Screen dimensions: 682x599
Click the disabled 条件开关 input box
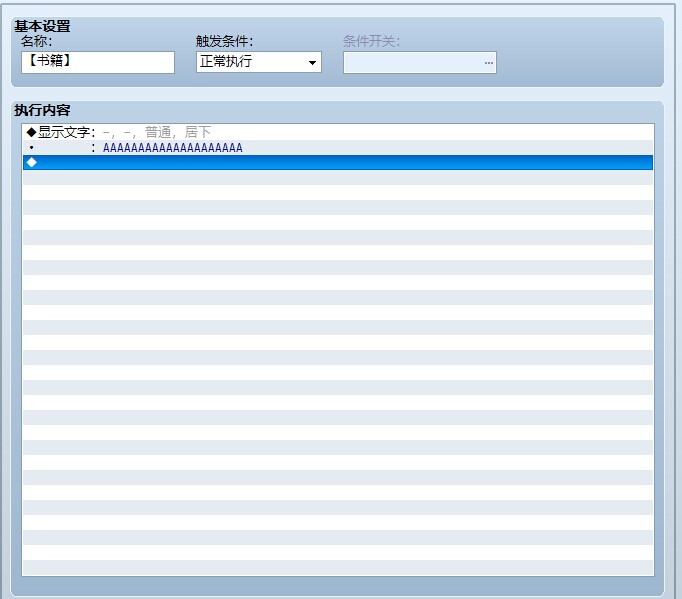point(420,63)
